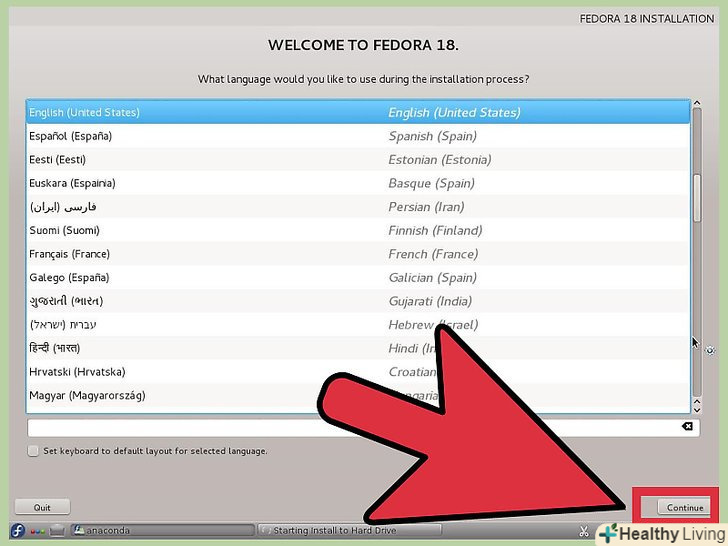Image resolution: width=728 pixels, height=546 pixels.
Task: Select Persian (Iran) language row
Action: (358, 207)
